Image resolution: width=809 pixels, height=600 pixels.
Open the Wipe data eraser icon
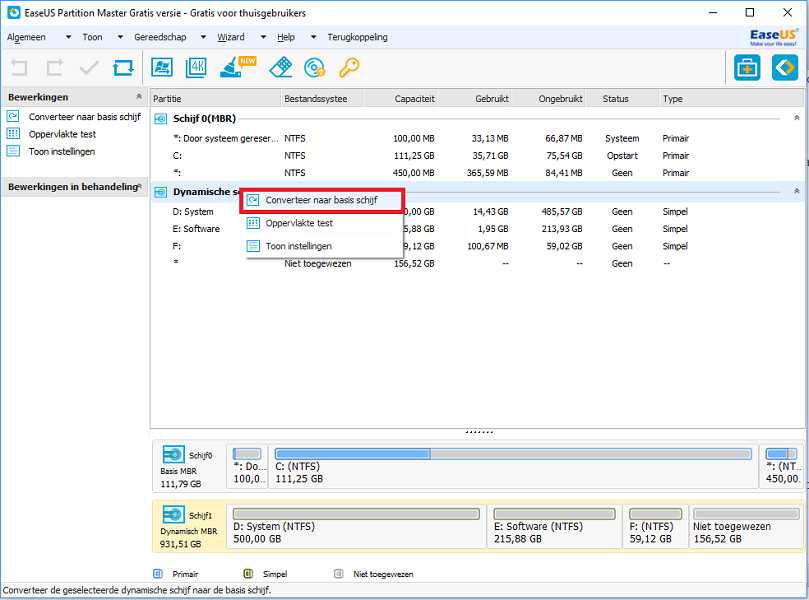[281, 68]
